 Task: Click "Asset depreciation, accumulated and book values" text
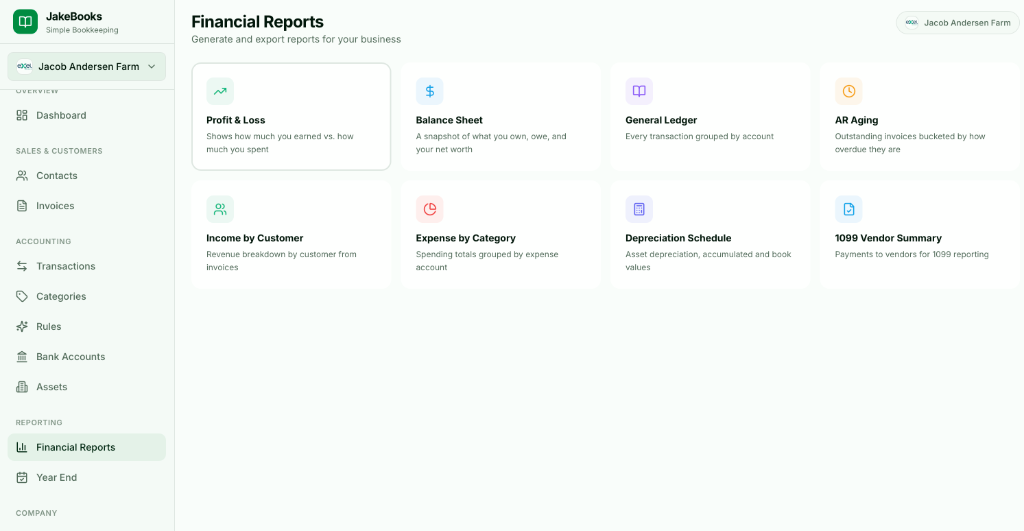708,261
